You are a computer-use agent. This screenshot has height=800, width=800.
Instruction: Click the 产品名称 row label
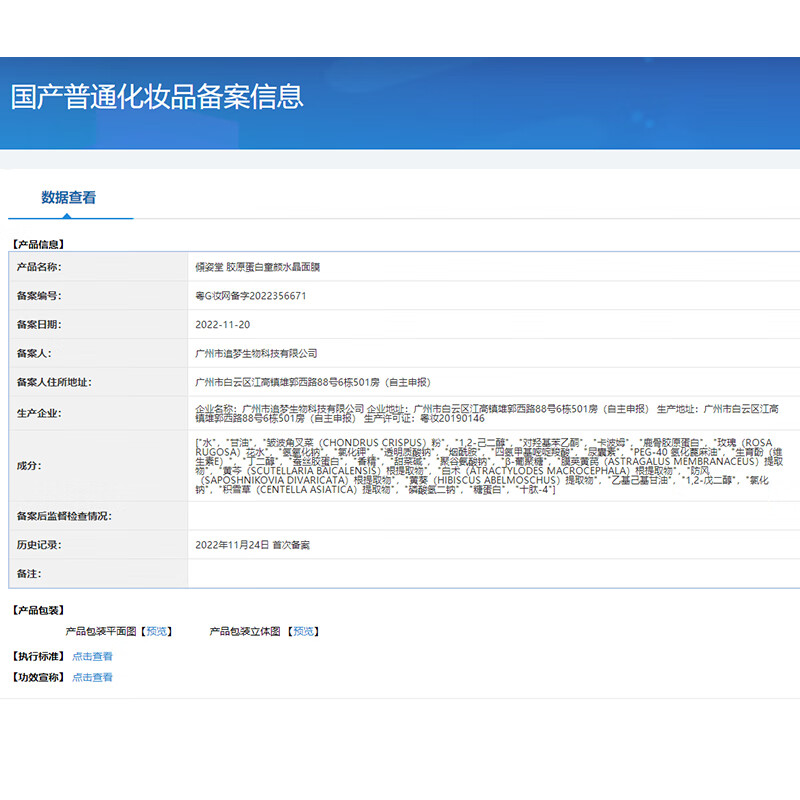pos(39,267)
